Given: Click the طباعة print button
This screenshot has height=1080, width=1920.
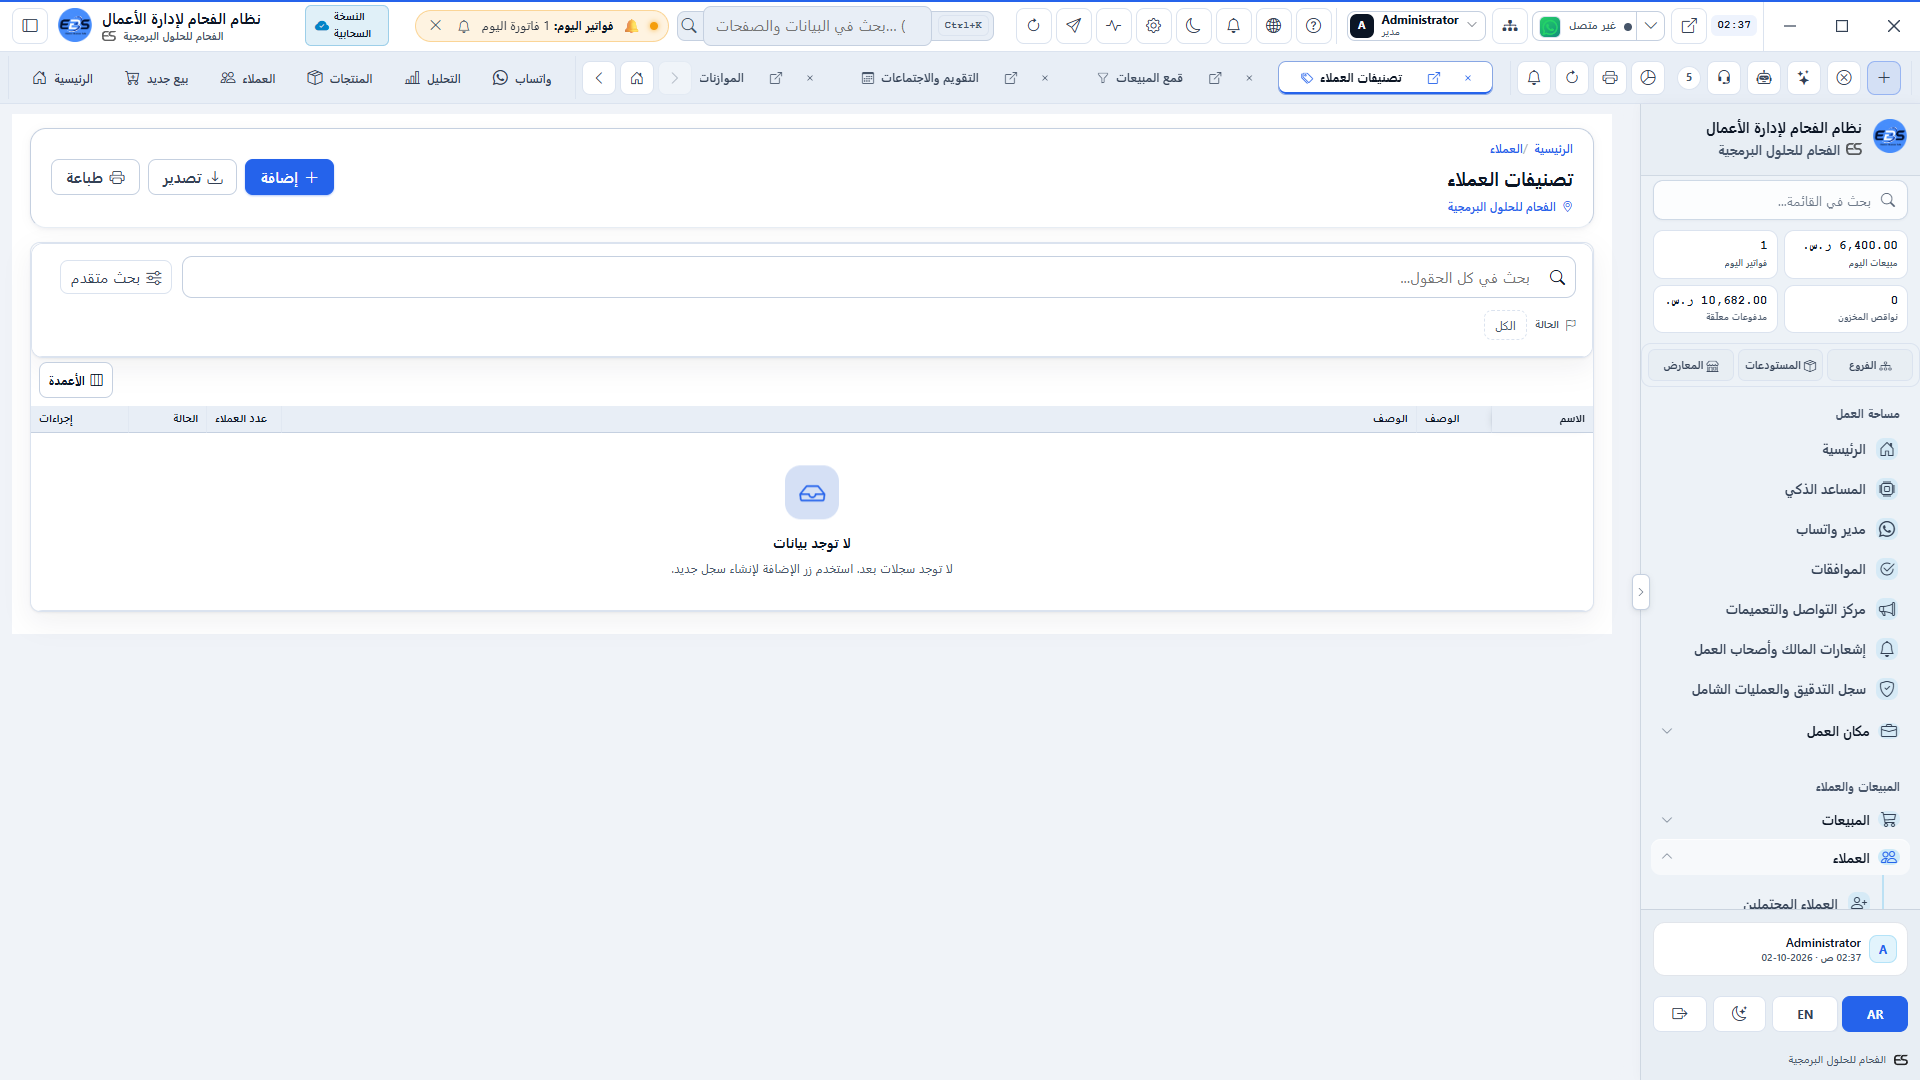Looking at the screenshot, I should [95, 178].
